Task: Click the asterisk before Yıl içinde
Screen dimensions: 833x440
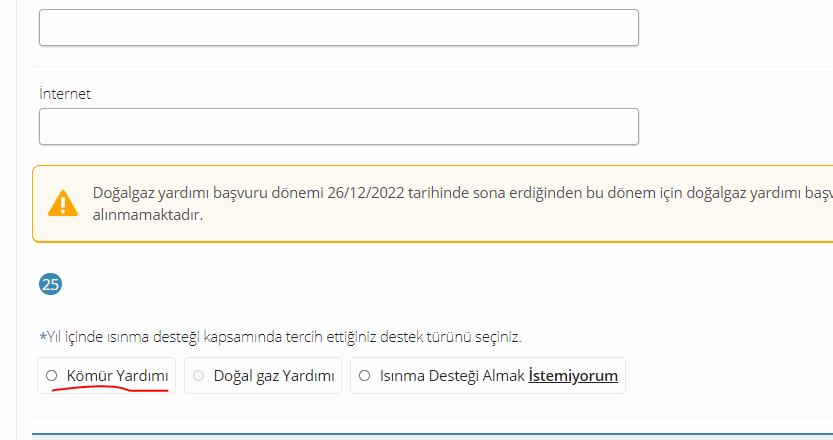Action: (x=43, y=337)
